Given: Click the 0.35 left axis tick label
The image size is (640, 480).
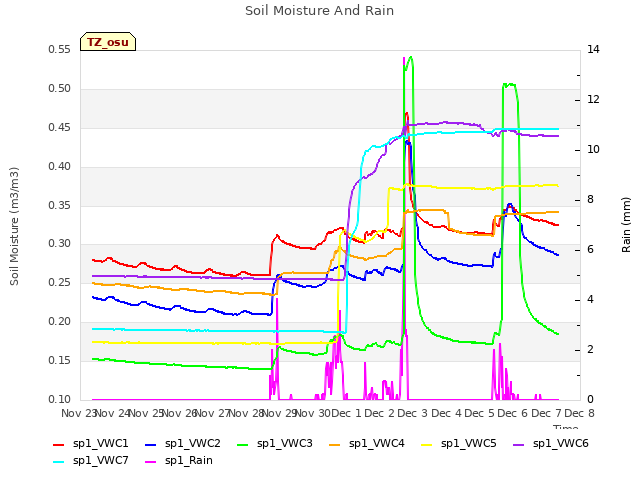Looking at the screenshot, I should point(59,205).
